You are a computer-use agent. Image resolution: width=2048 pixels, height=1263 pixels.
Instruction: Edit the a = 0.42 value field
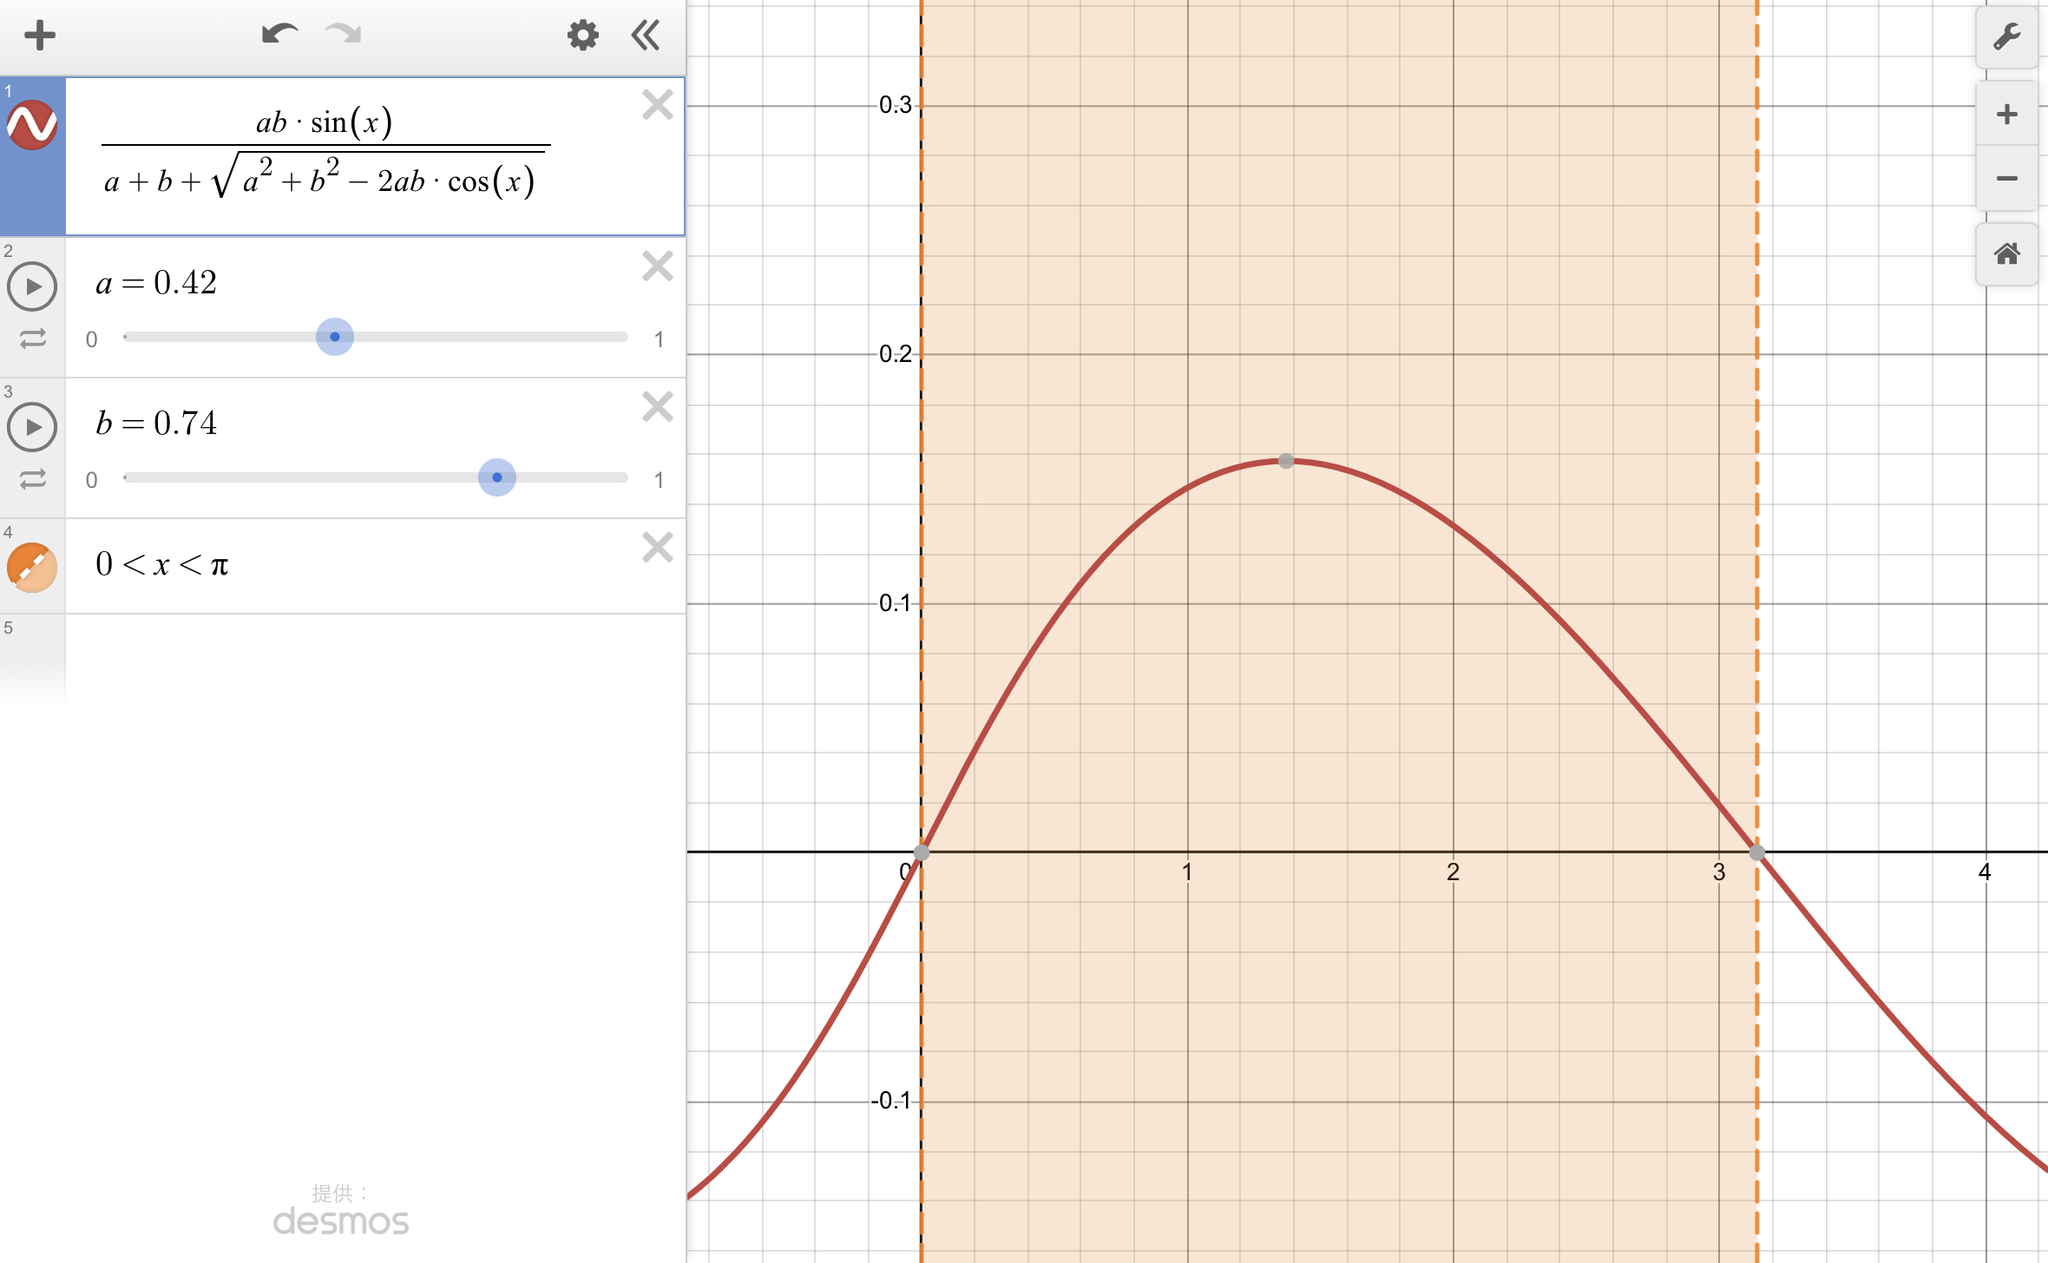(156, 283)
